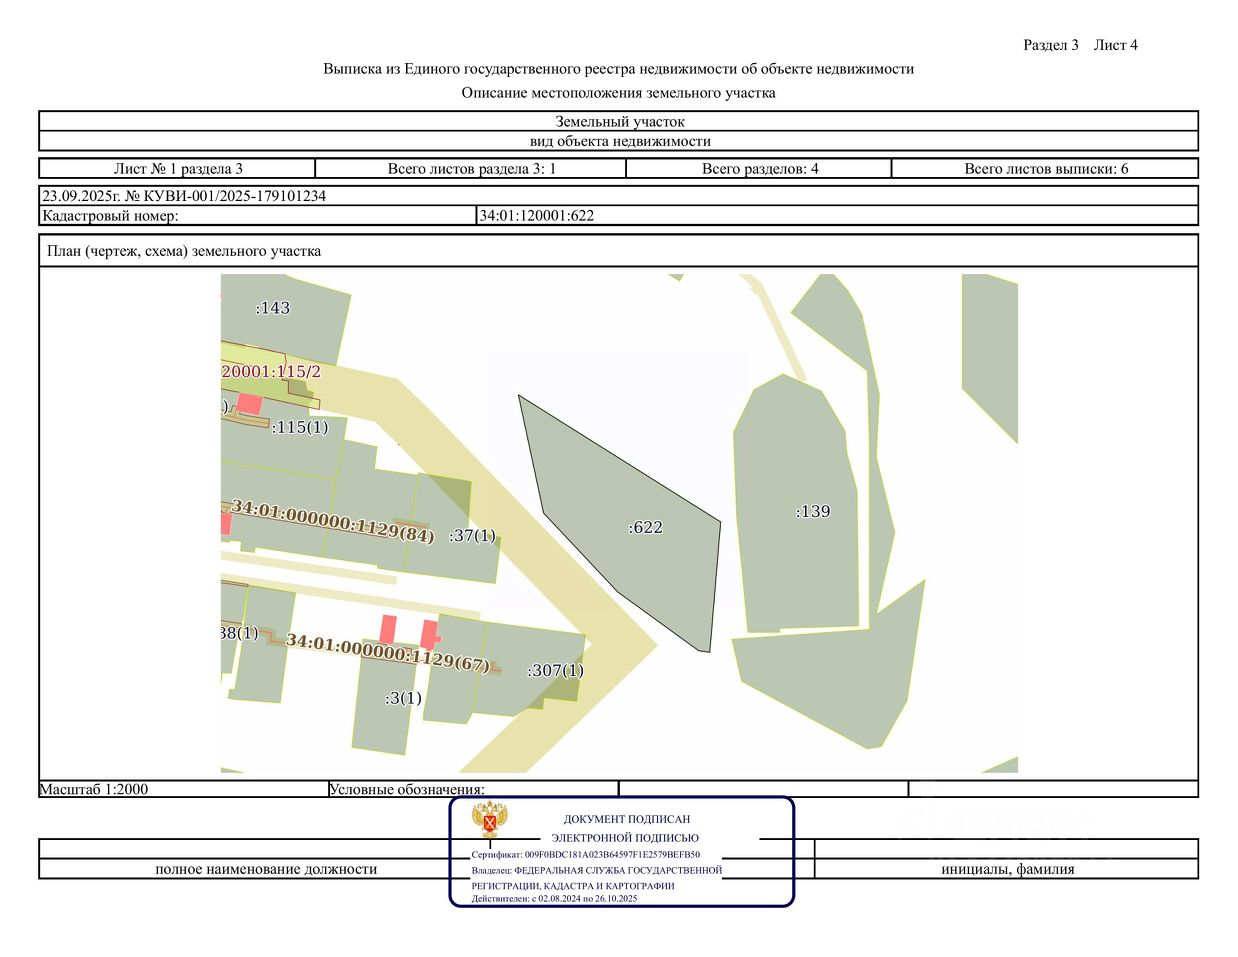1238x957 pixels.
Task: Click 'Лист 4' text at page top
Action: click(1116, 44)
